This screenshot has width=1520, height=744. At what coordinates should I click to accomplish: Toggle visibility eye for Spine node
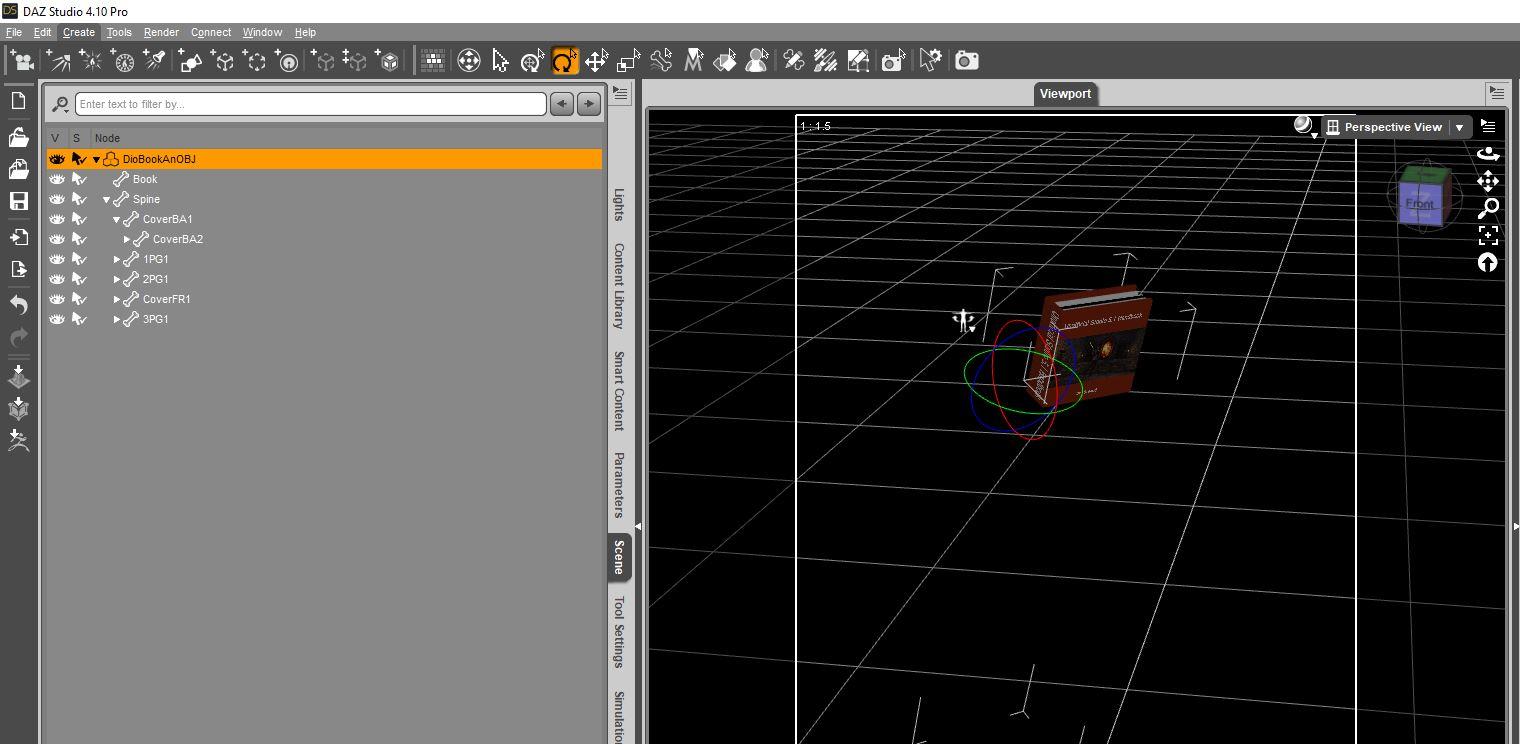pos(57,199)
